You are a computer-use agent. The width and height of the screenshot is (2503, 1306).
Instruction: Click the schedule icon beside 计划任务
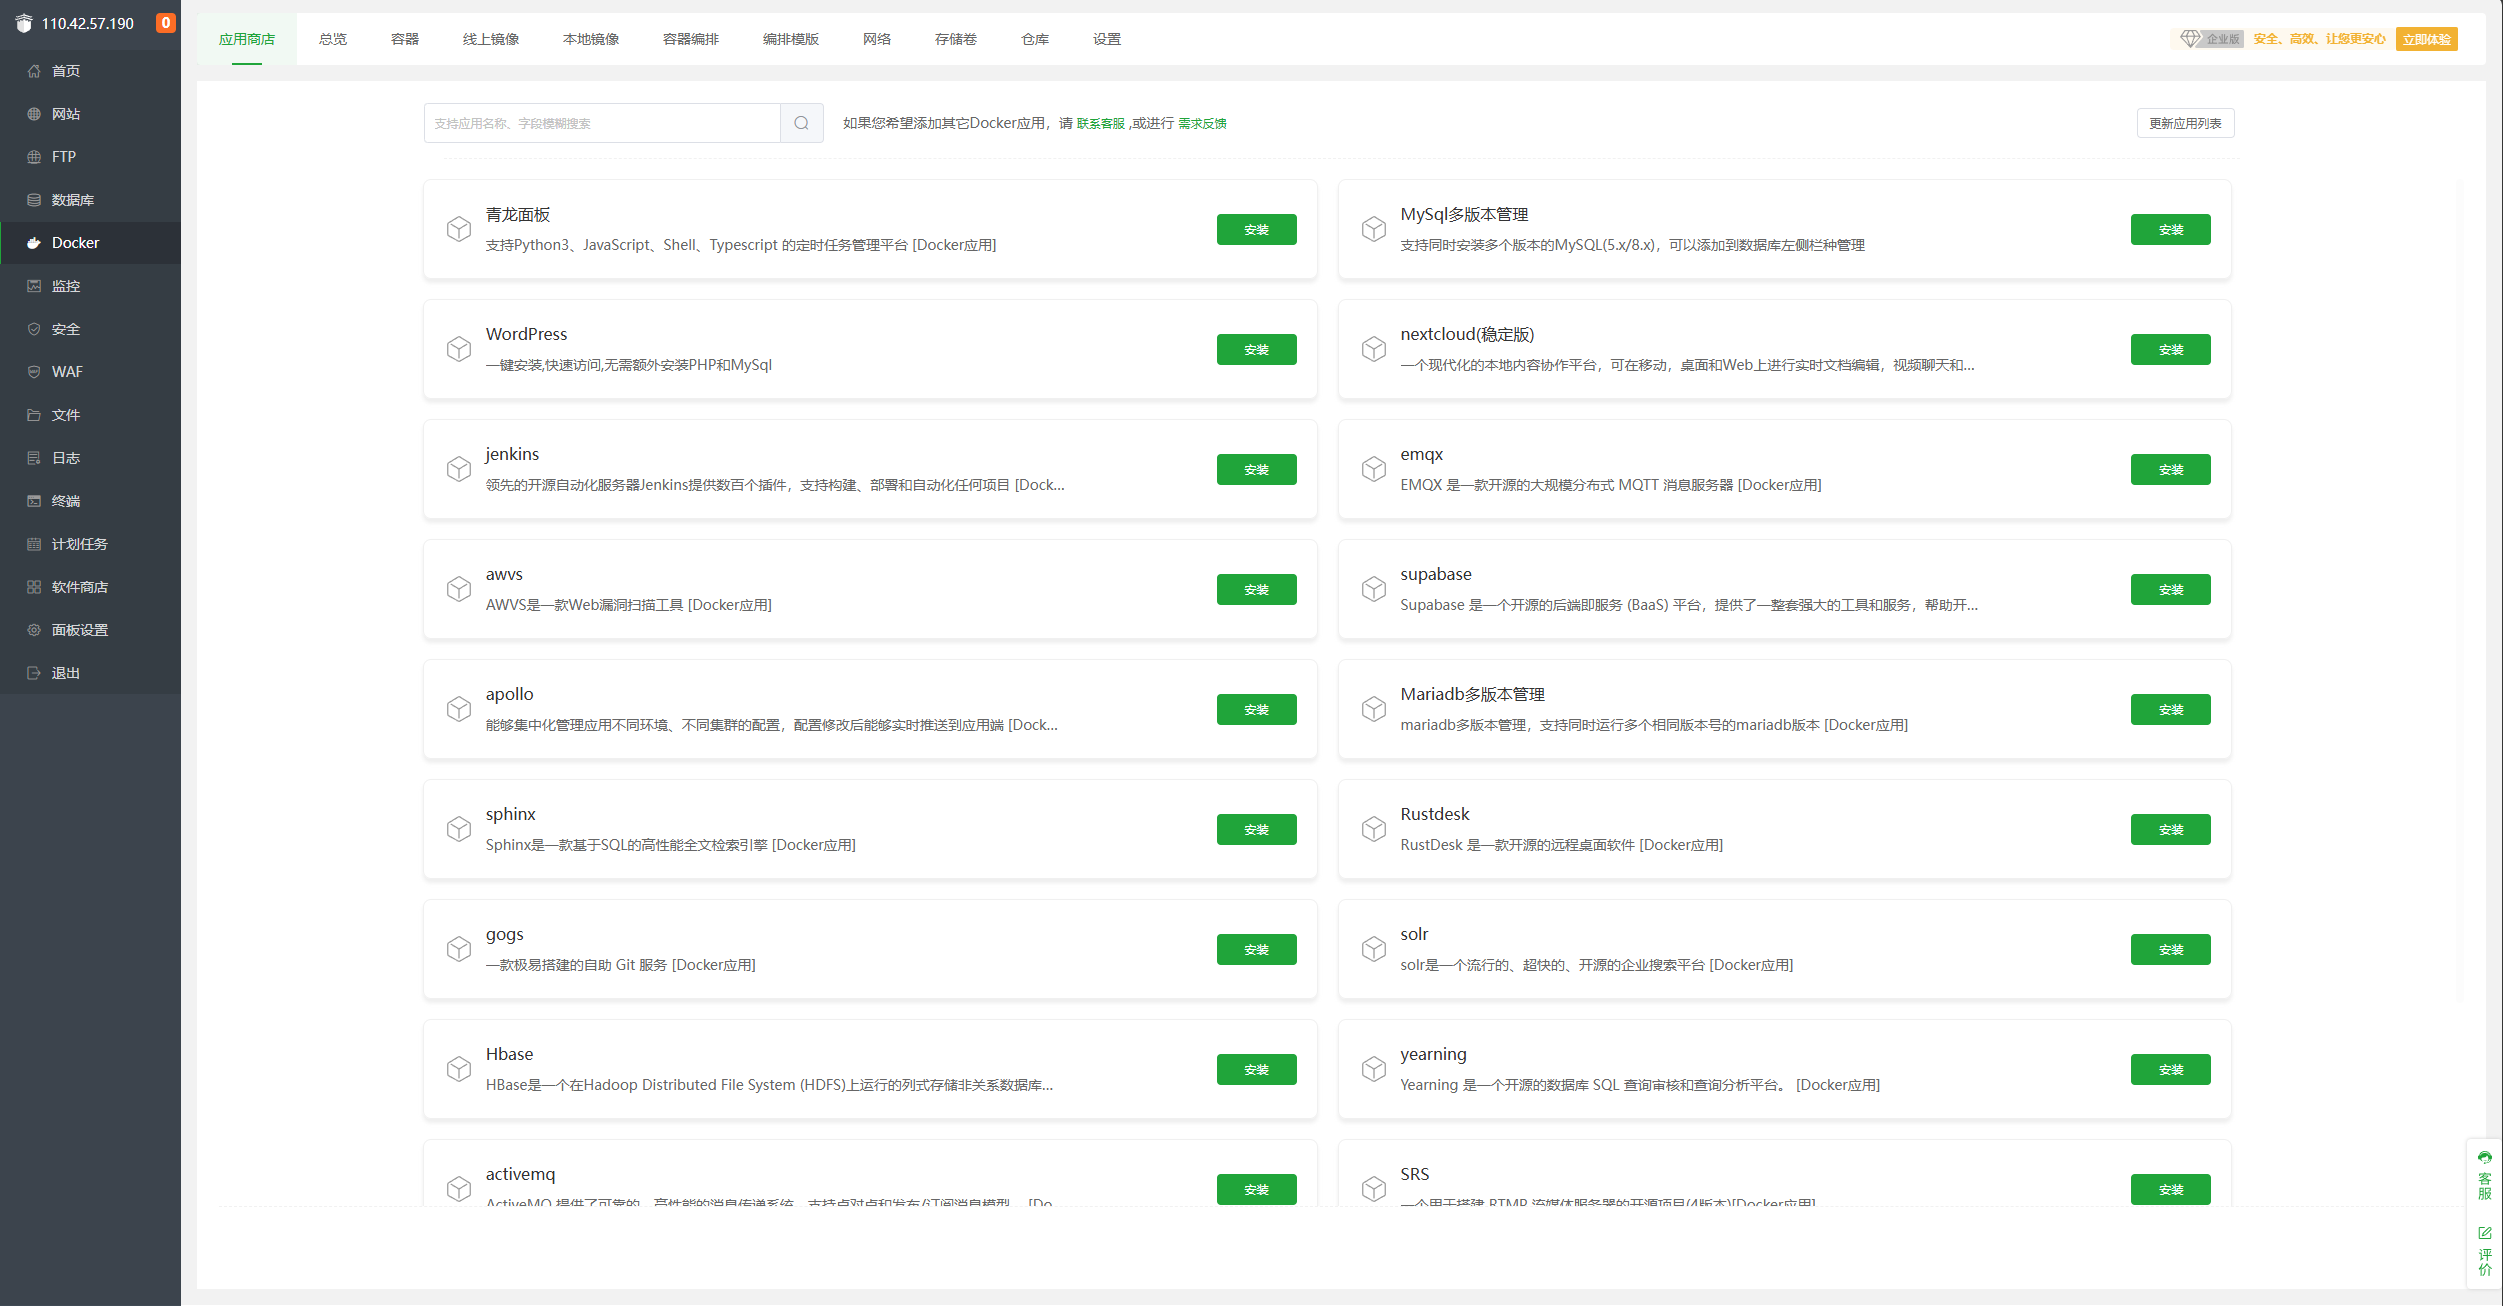click(34, 544)
